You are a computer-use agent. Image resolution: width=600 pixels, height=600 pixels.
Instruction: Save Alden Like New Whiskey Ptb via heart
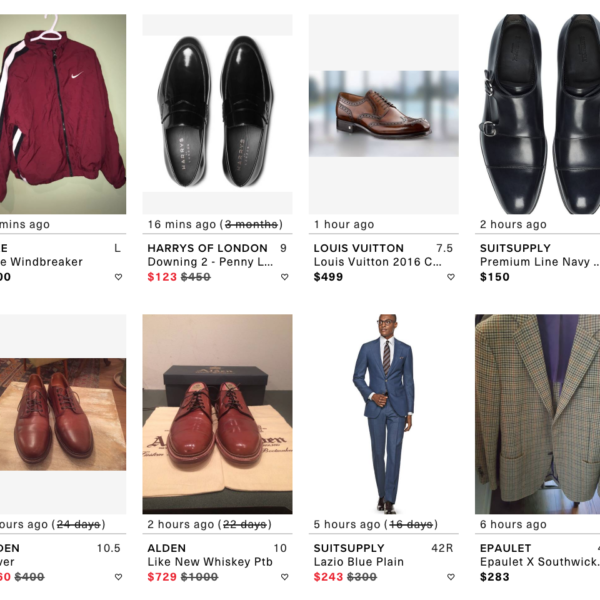(284, 577)
